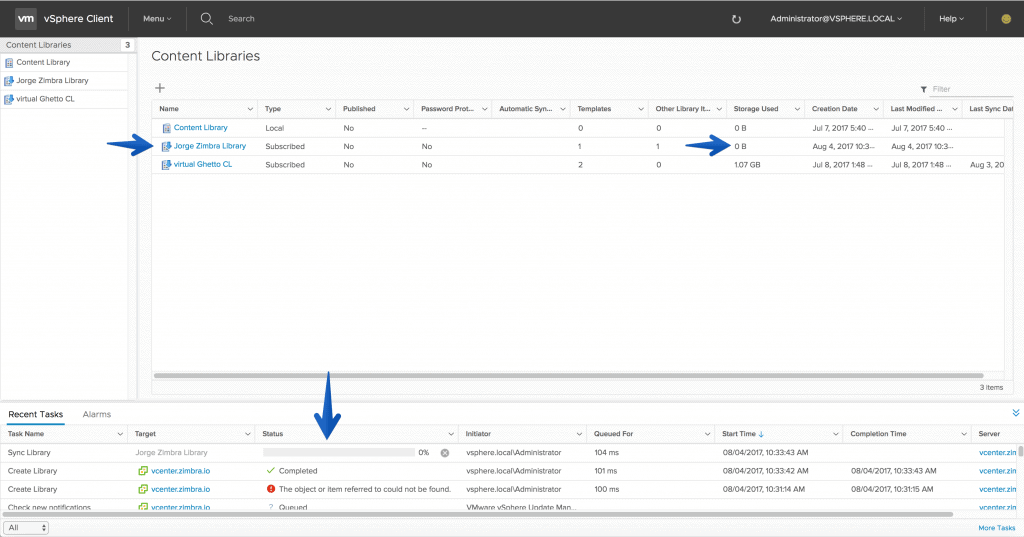Click the icon beside Content Library table row

[167, 128]
